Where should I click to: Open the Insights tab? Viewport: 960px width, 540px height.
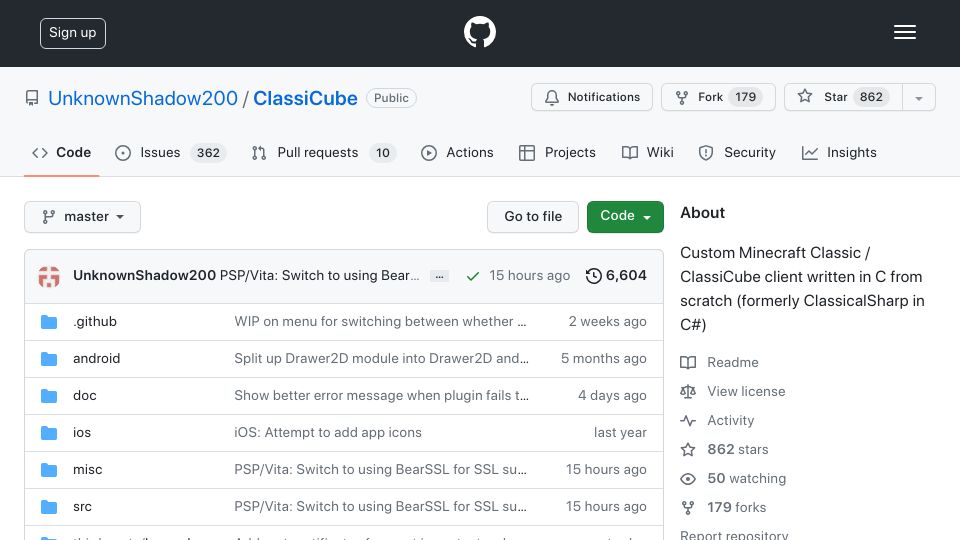pos(839,152)
